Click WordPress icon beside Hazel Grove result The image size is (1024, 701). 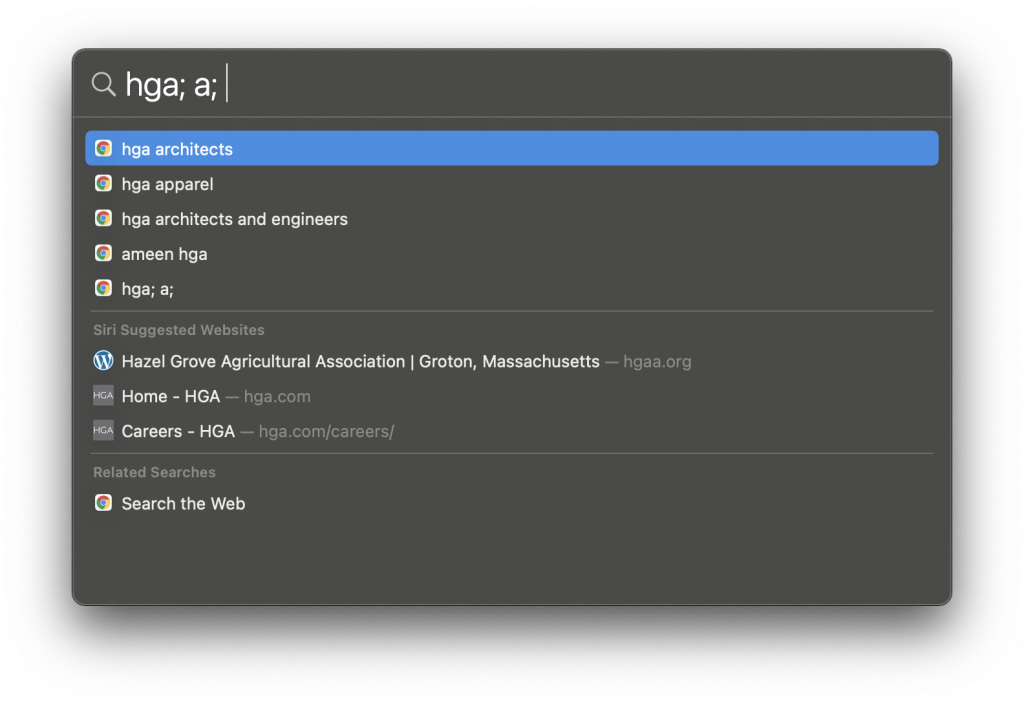tap(103, 361)
